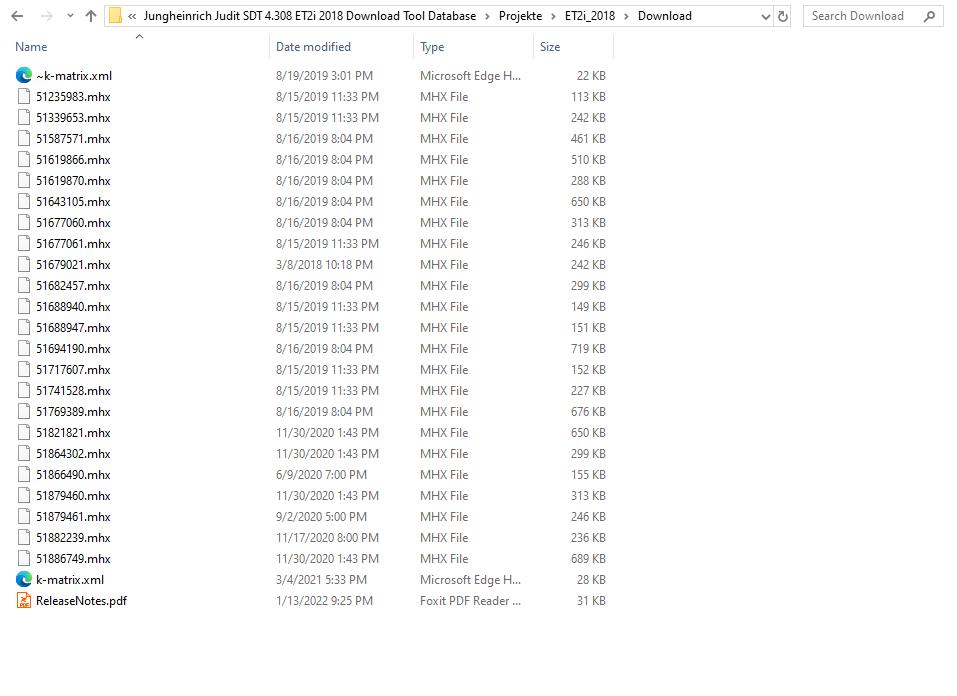Select file name 51879461.mhx
957x696 pixels.
73,517
